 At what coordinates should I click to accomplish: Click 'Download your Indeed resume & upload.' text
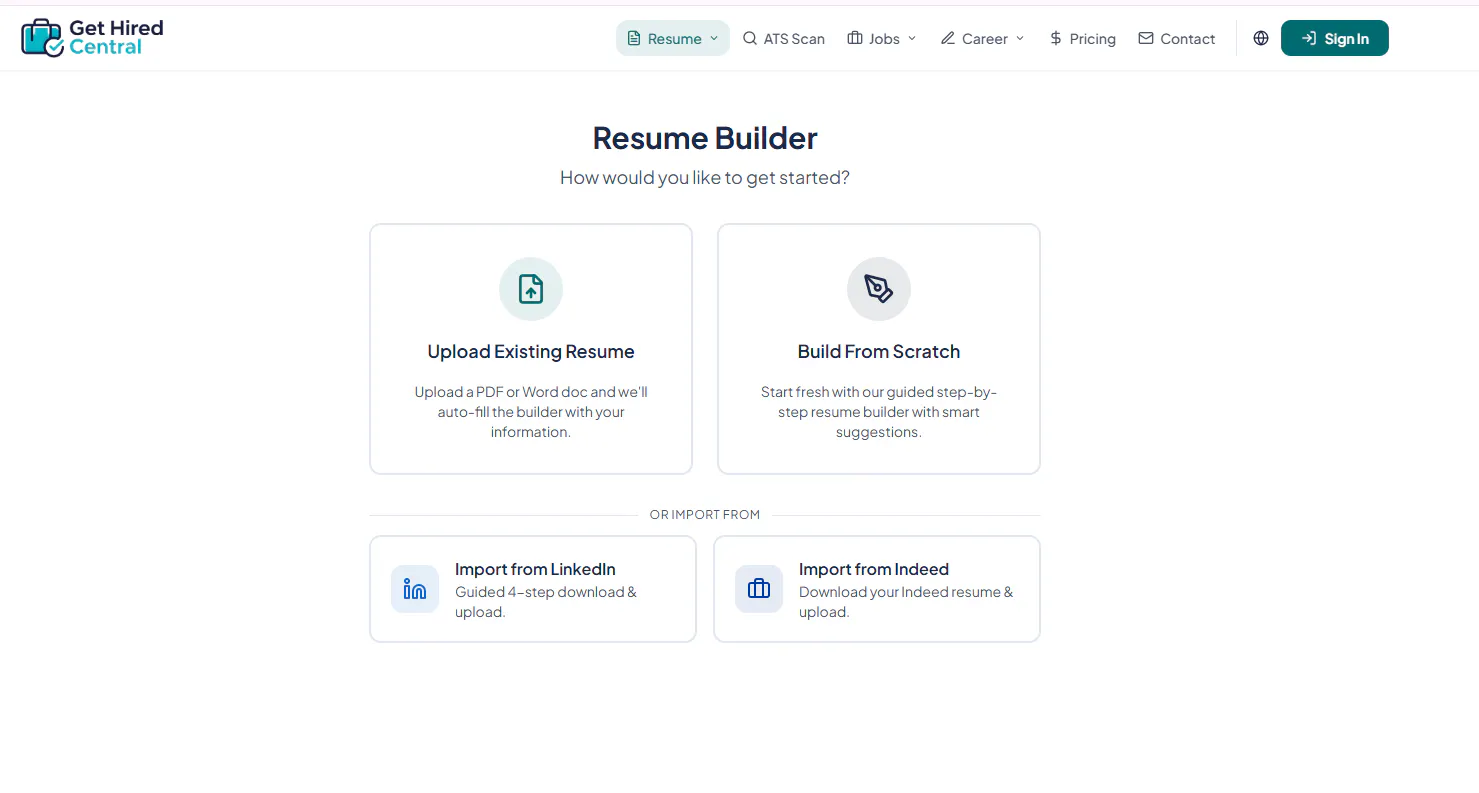click(906, 602)
